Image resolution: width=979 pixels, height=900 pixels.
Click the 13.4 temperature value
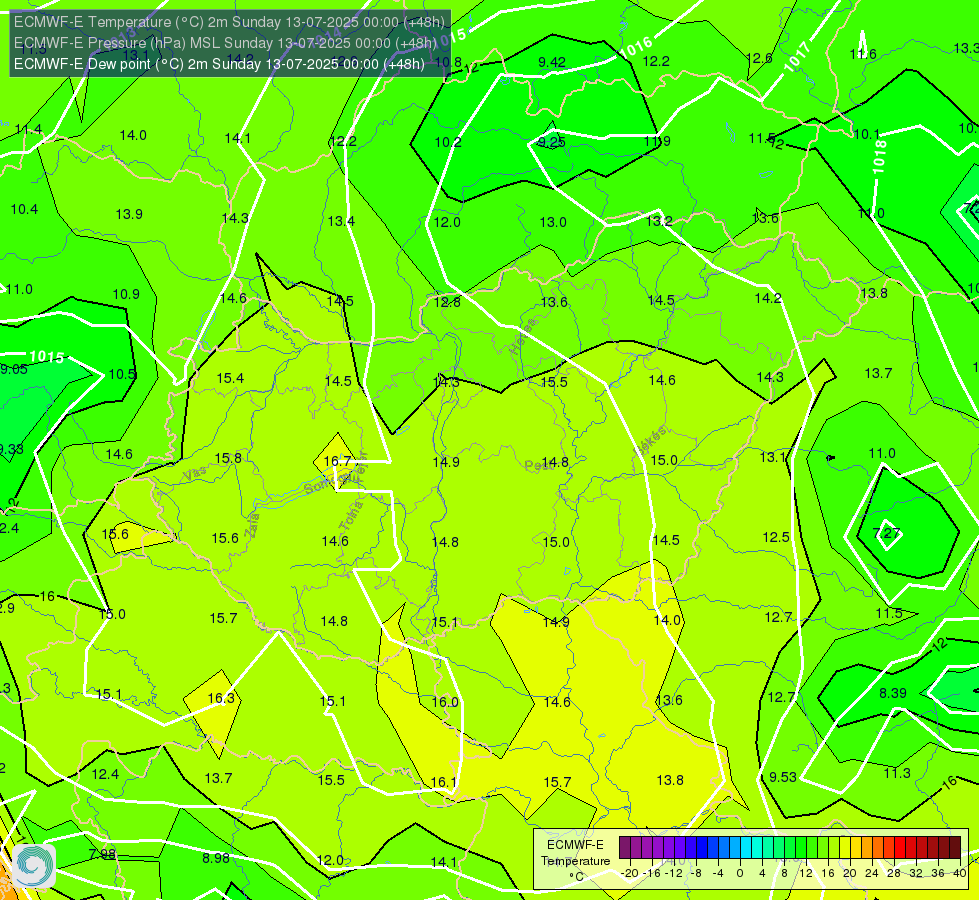coord(342,221)
